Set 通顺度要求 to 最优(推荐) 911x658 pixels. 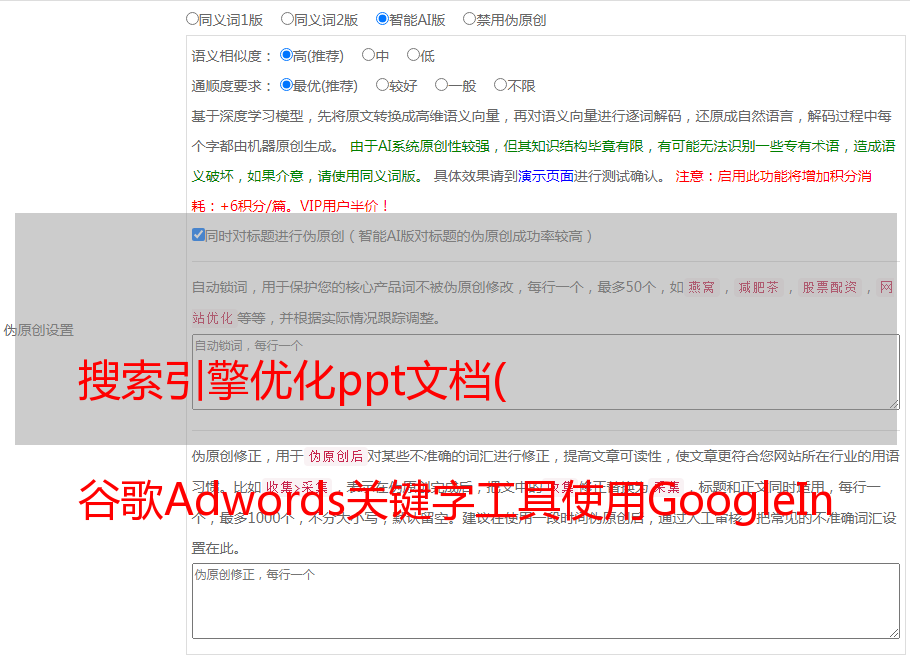point(286,85)
